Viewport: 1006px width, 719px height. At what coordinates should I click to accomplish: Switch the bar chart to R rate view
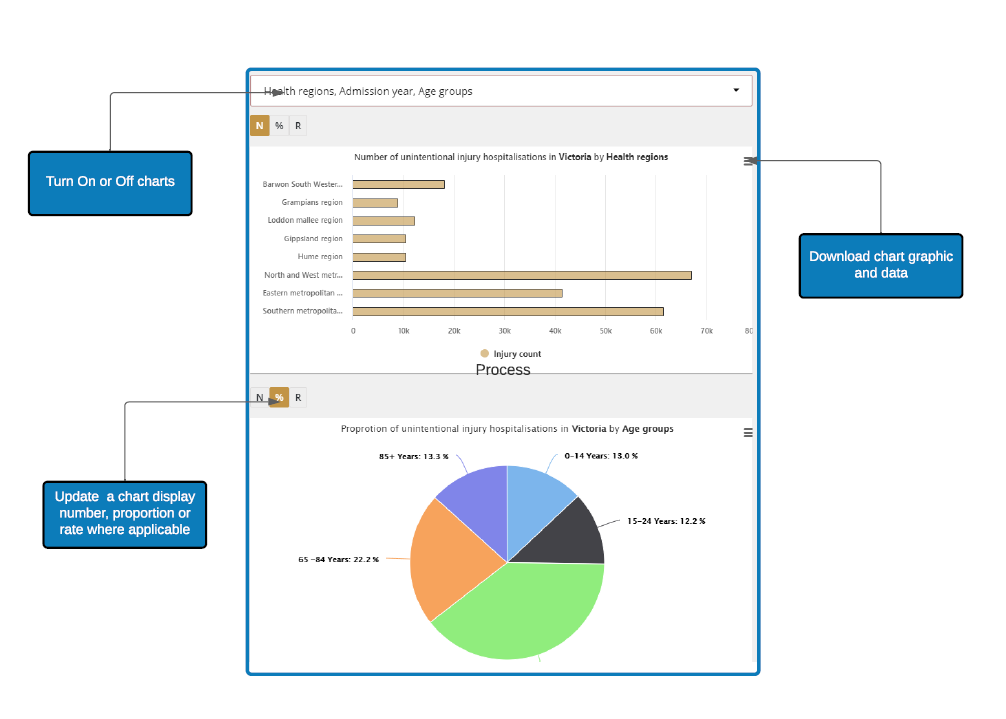[x=298, y=126]
